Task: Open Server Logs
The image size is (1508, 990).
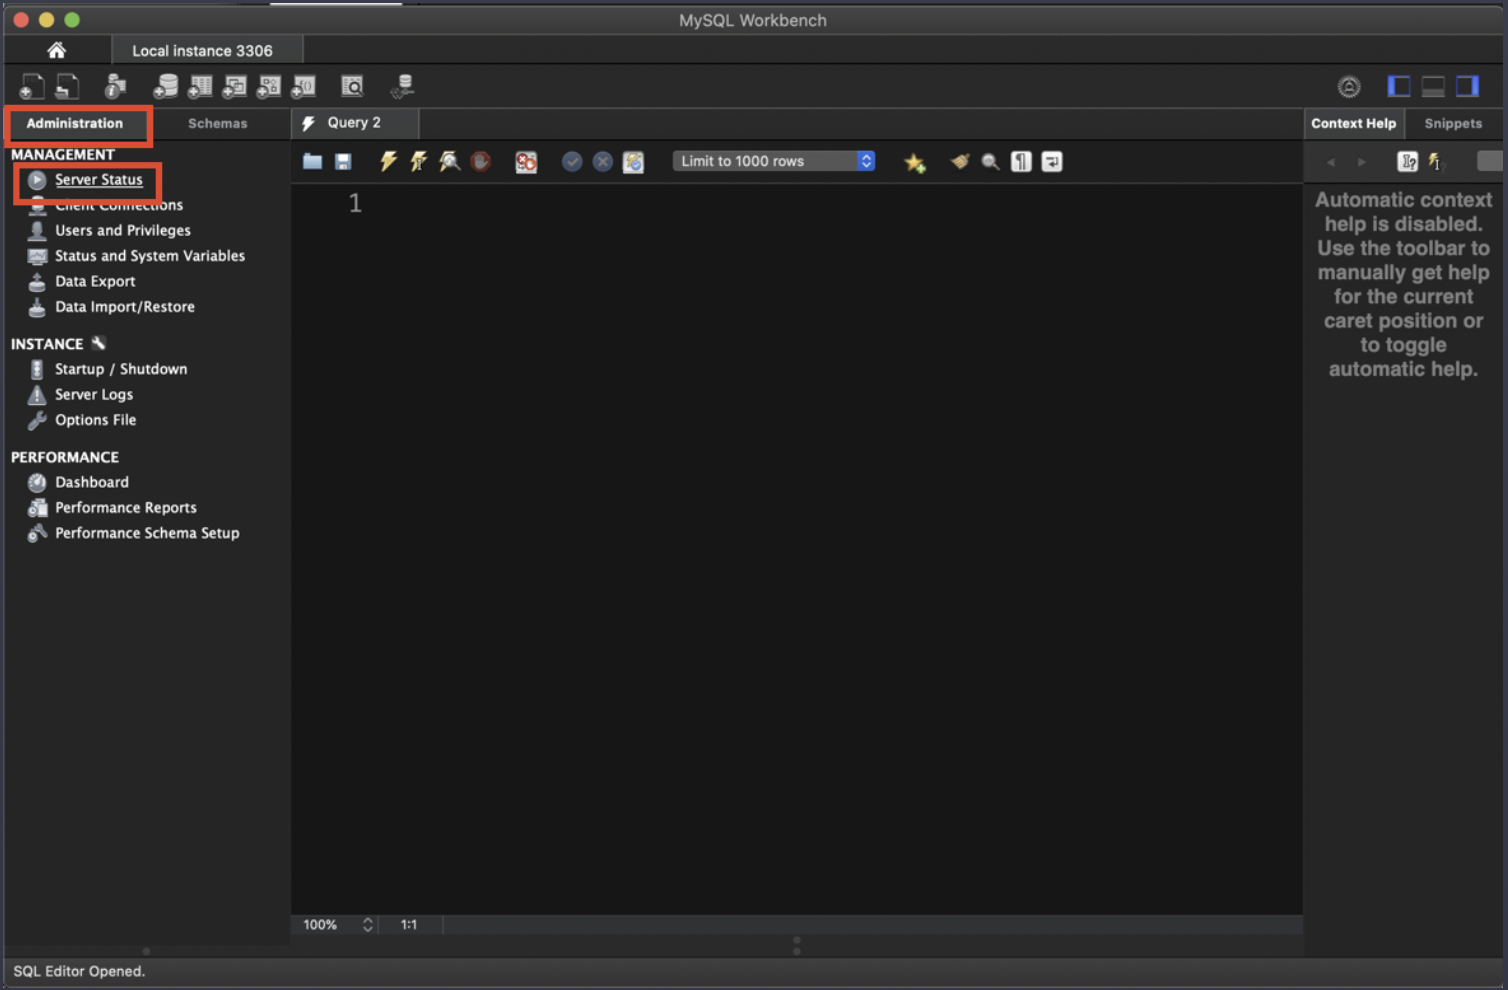Action: pos(93,394)
